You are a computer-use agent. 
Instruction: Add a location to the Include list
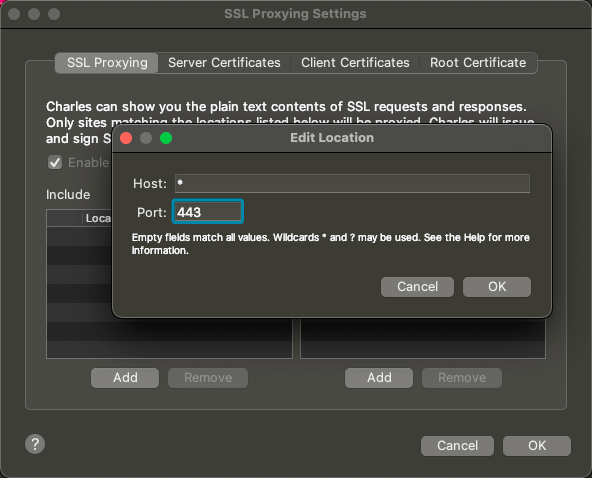coord(125,378)
